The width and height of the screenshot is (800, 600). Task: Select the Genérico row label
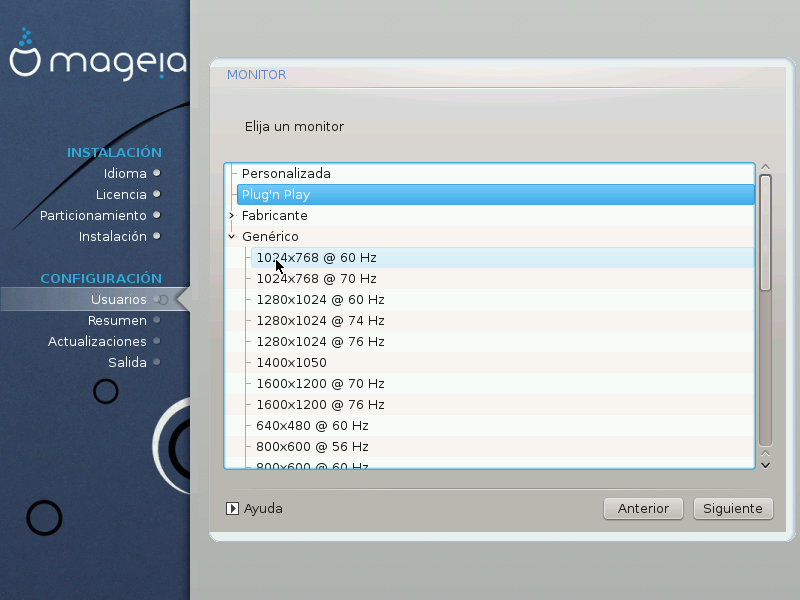tap(270, 236)
